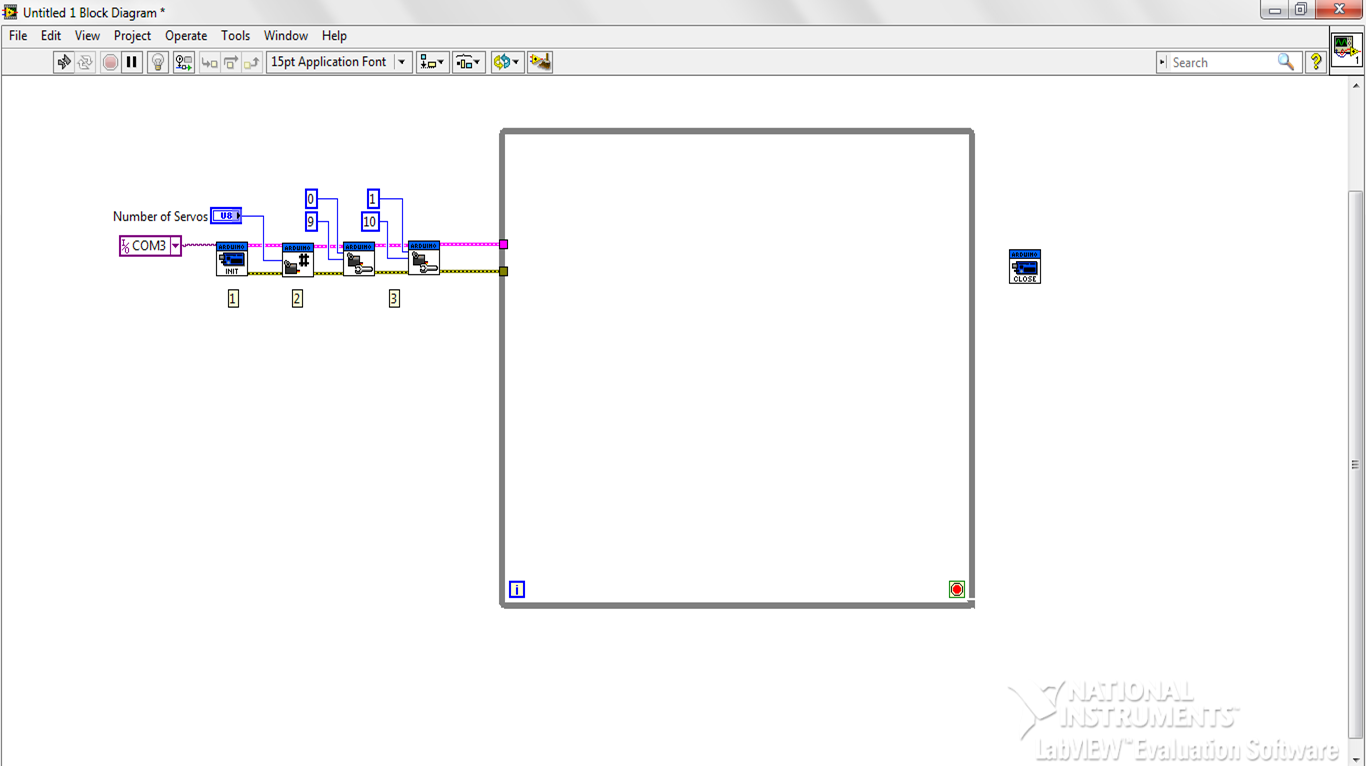Open the Align Objects dropdown
This screenshot has height=766, width=1366.
(432, 61)
